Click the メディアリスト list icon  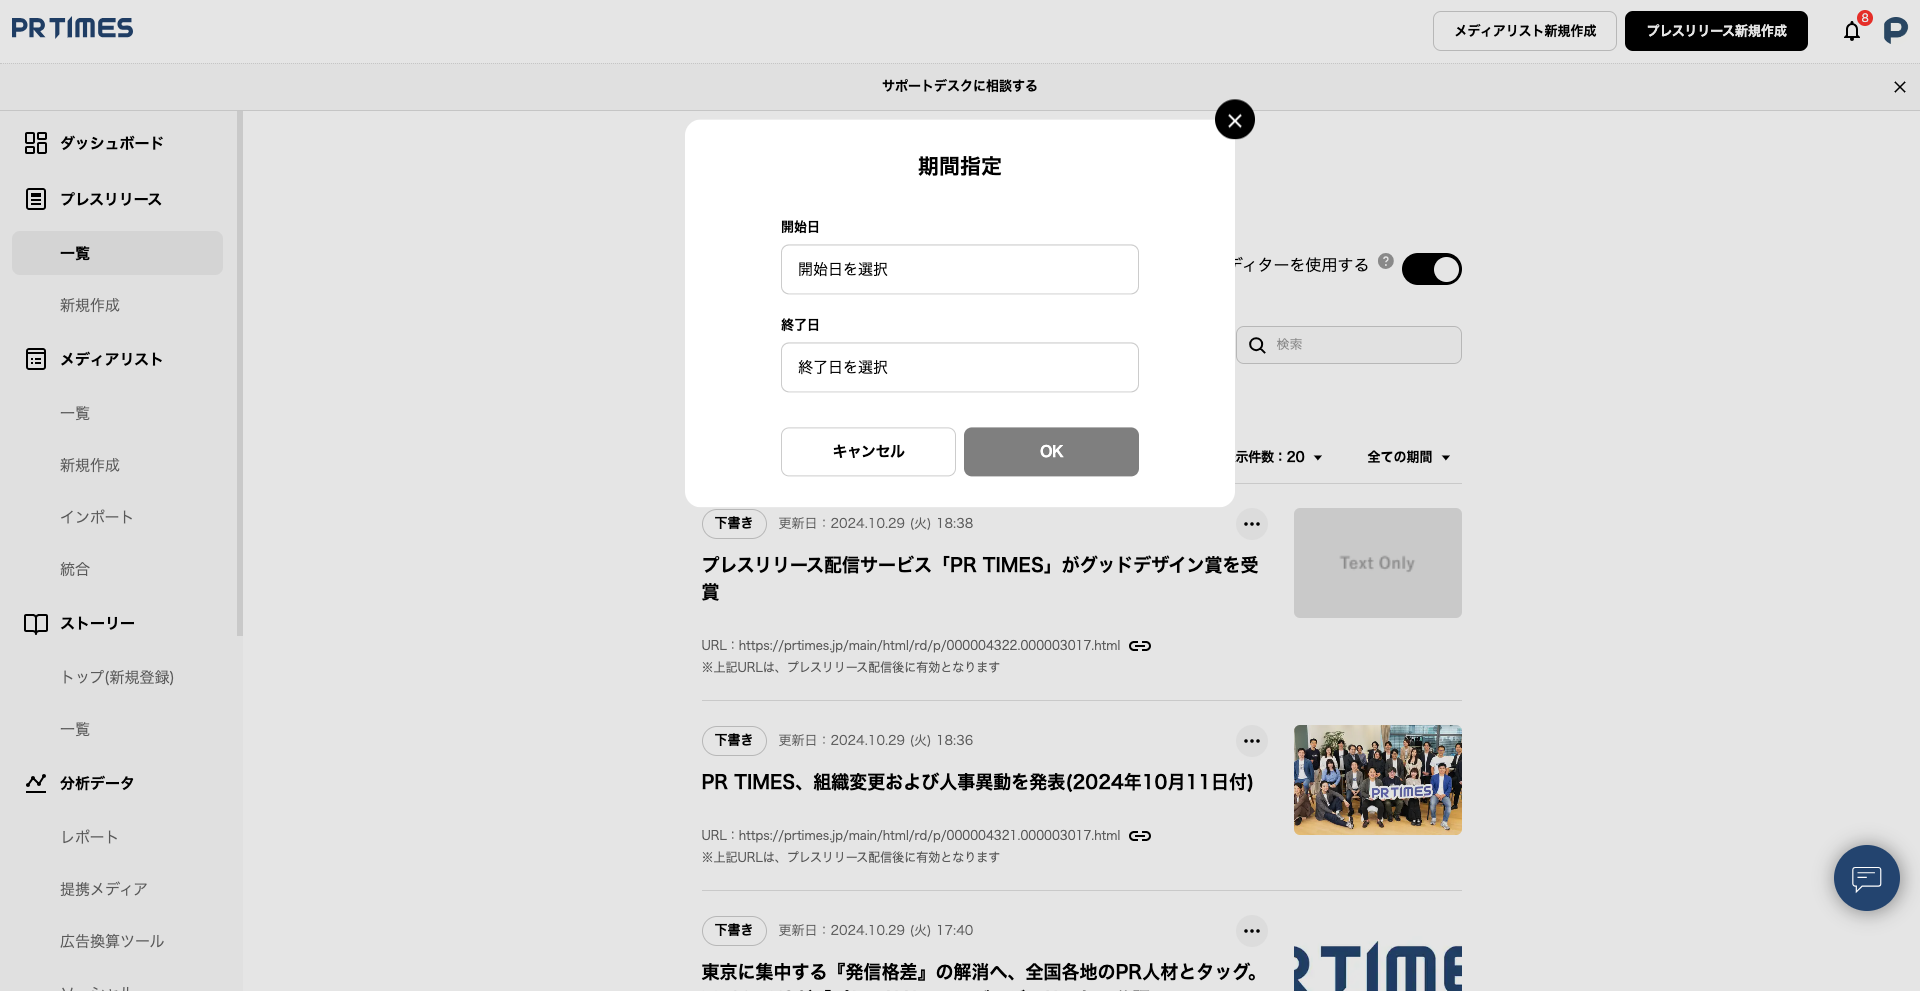[x=36, y=359]
